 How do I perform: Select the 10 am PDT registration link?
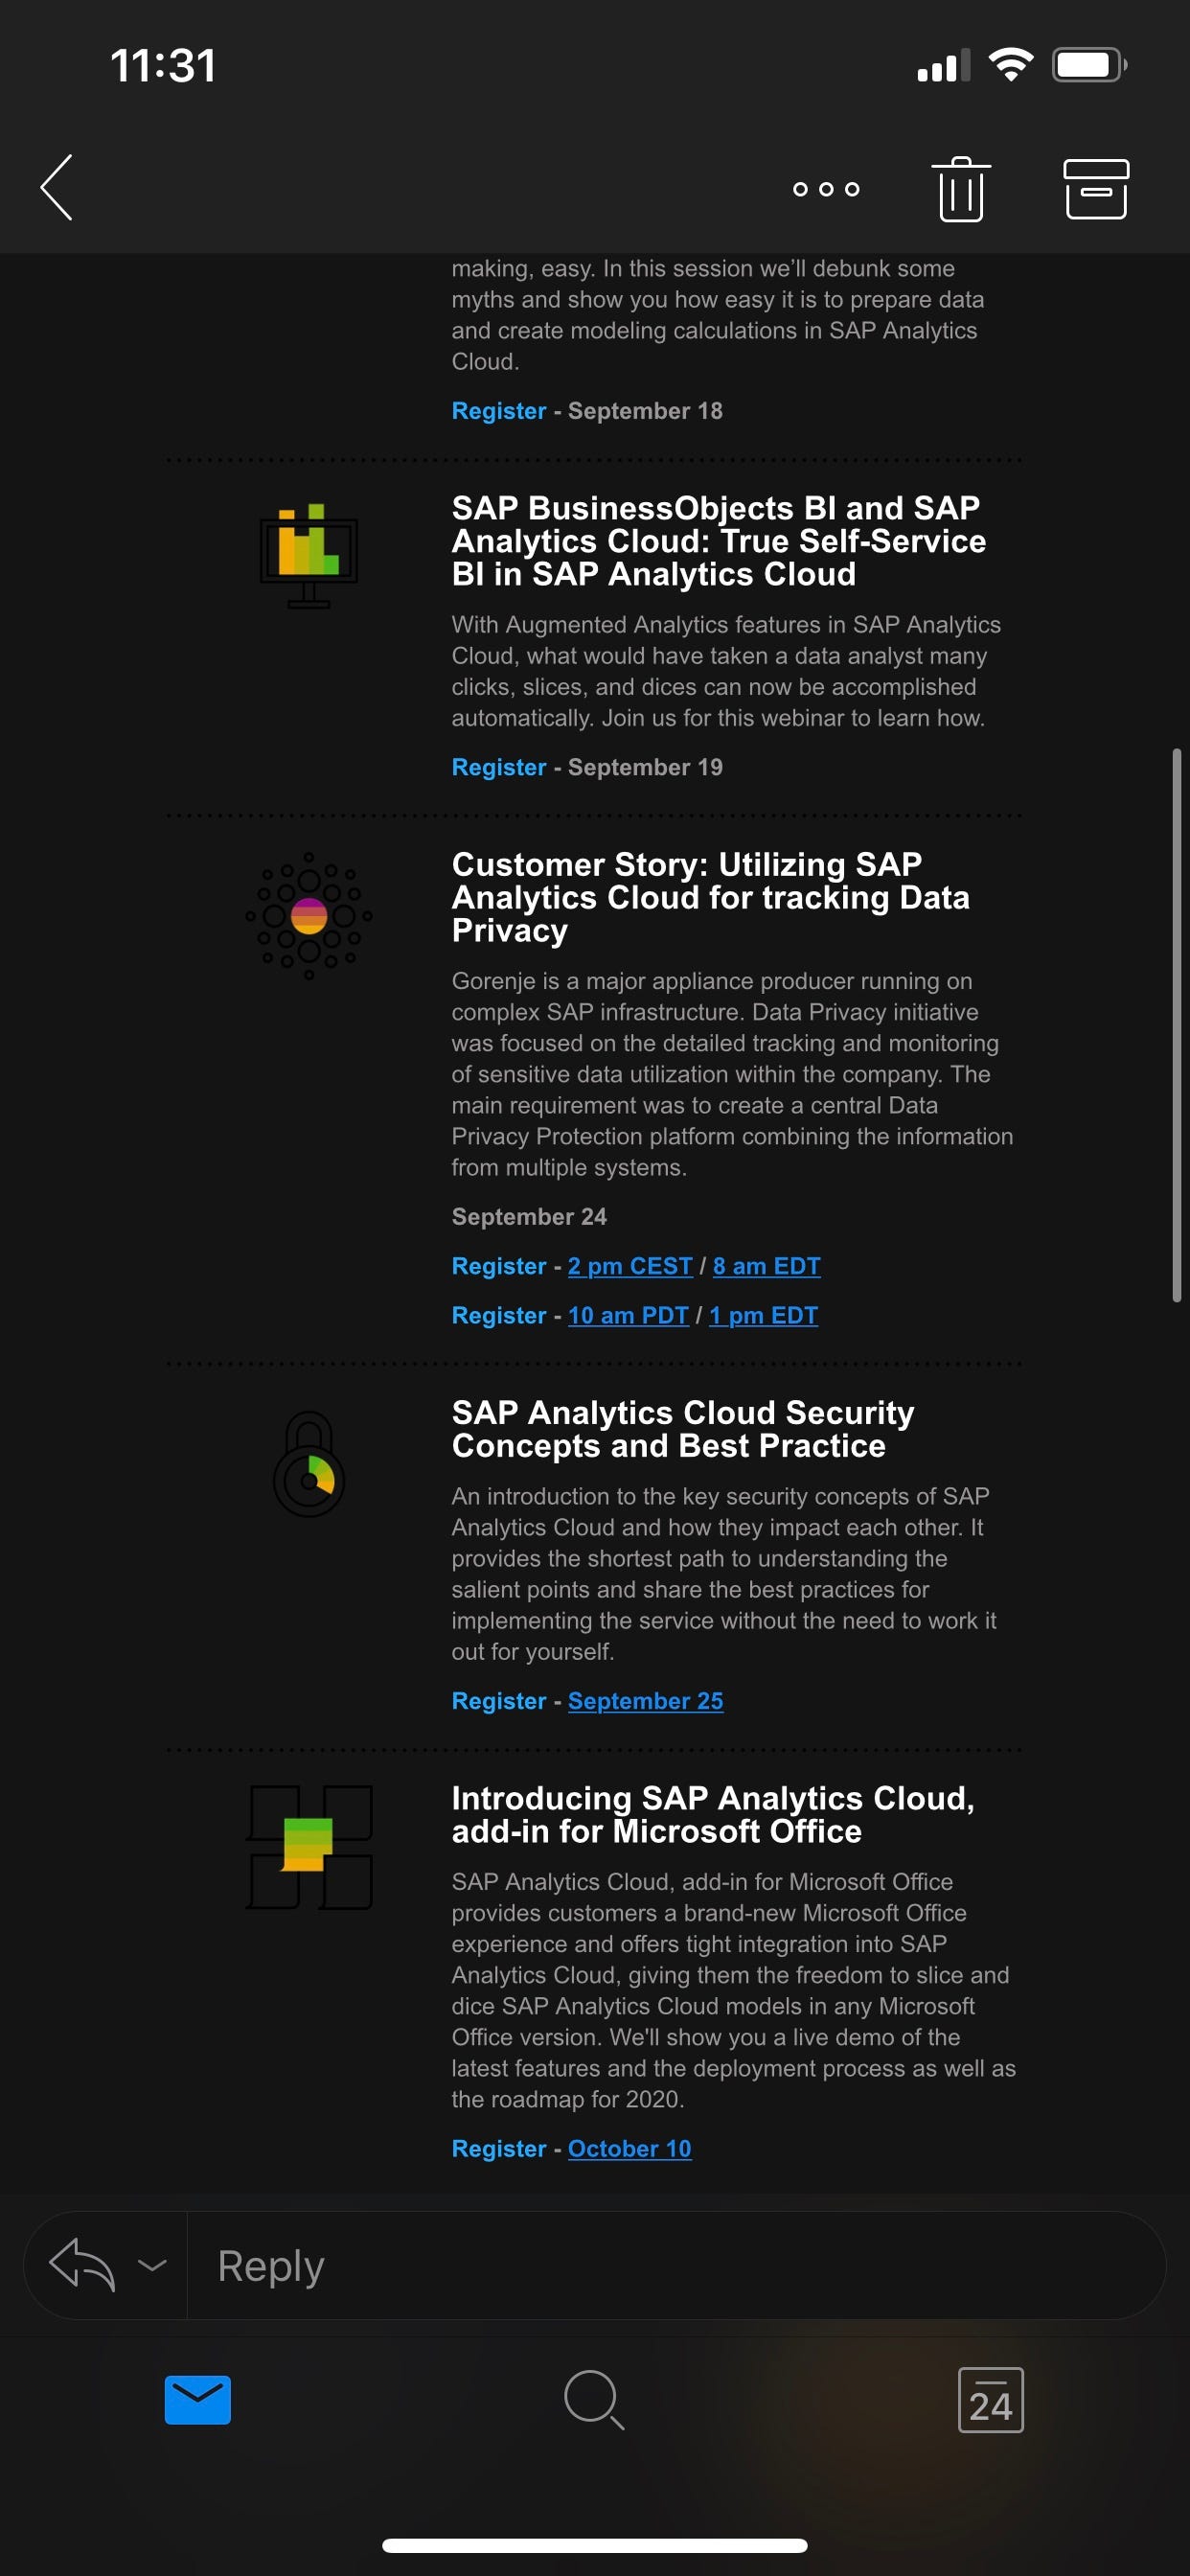(x=628, y=1315)
